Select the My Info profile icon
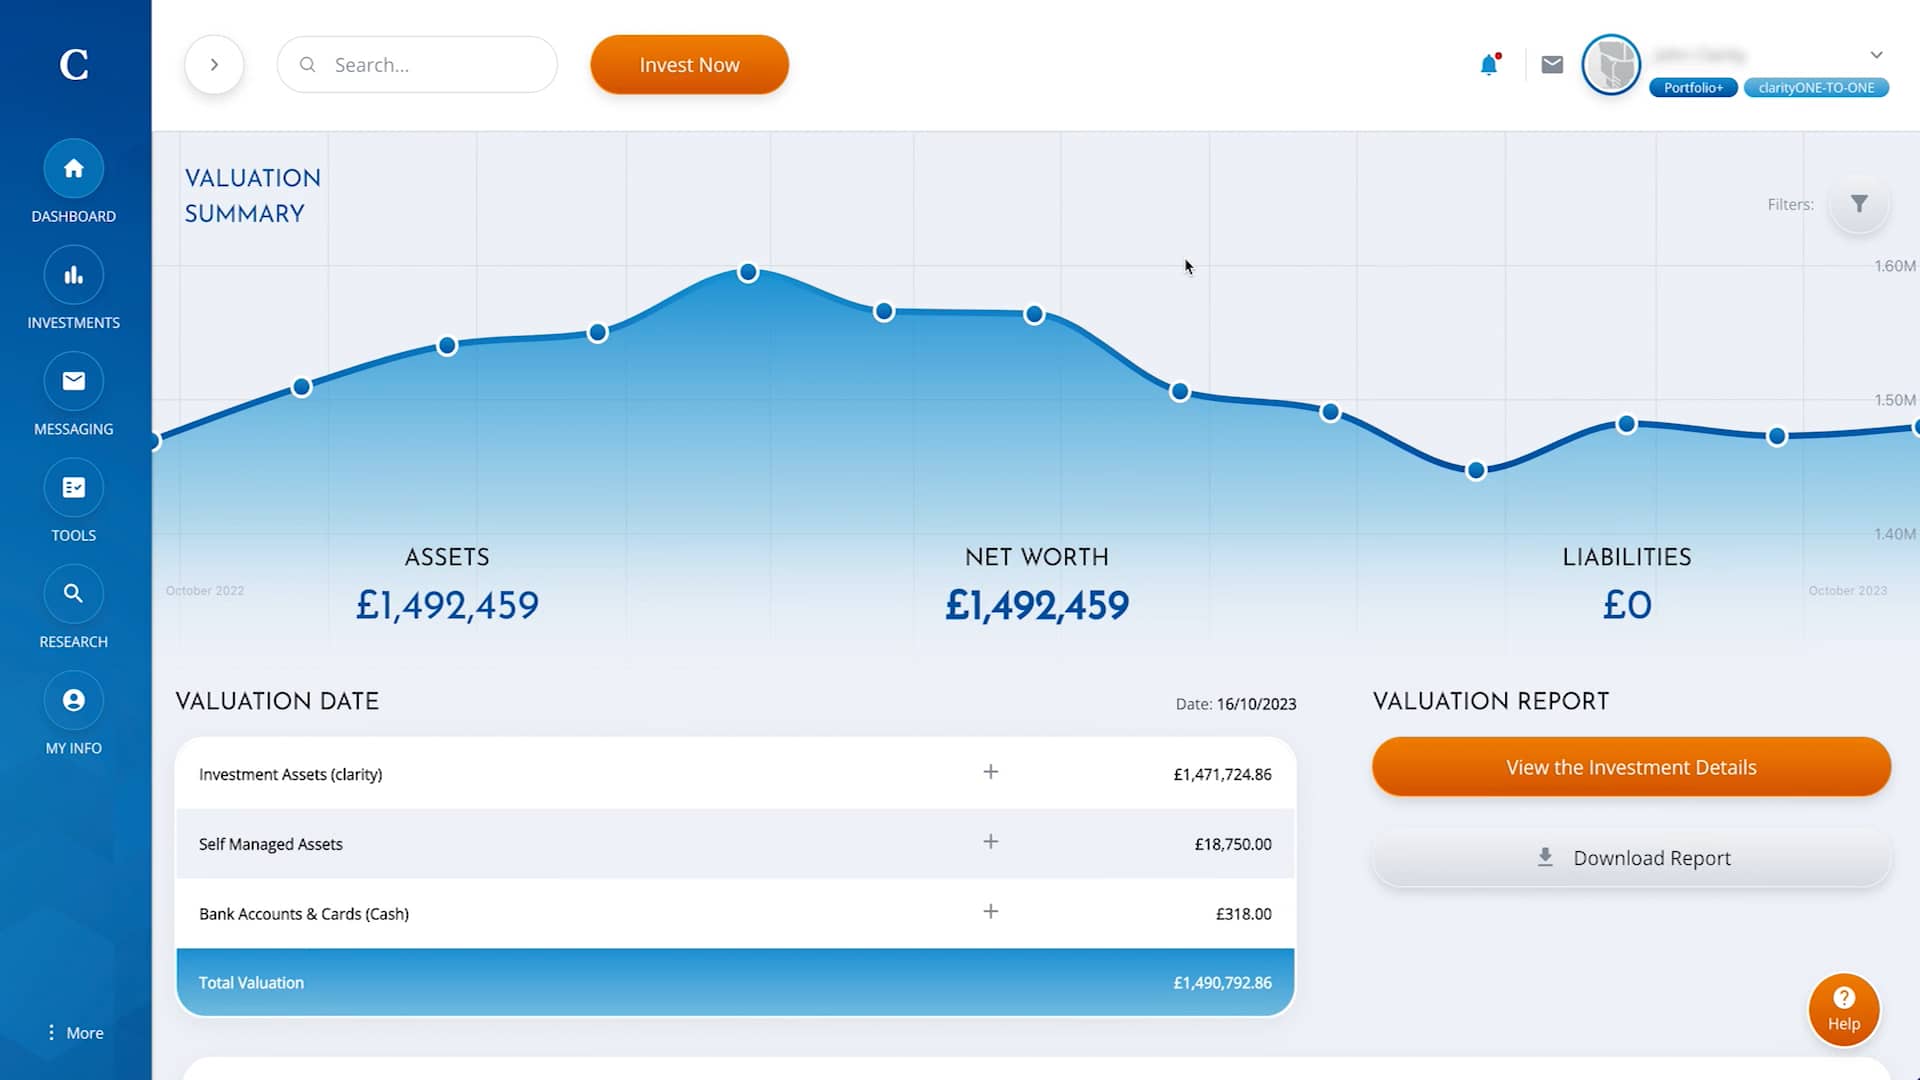Image resolution: width=1920 pixels, height=1080 pixels. pos(73,700)
